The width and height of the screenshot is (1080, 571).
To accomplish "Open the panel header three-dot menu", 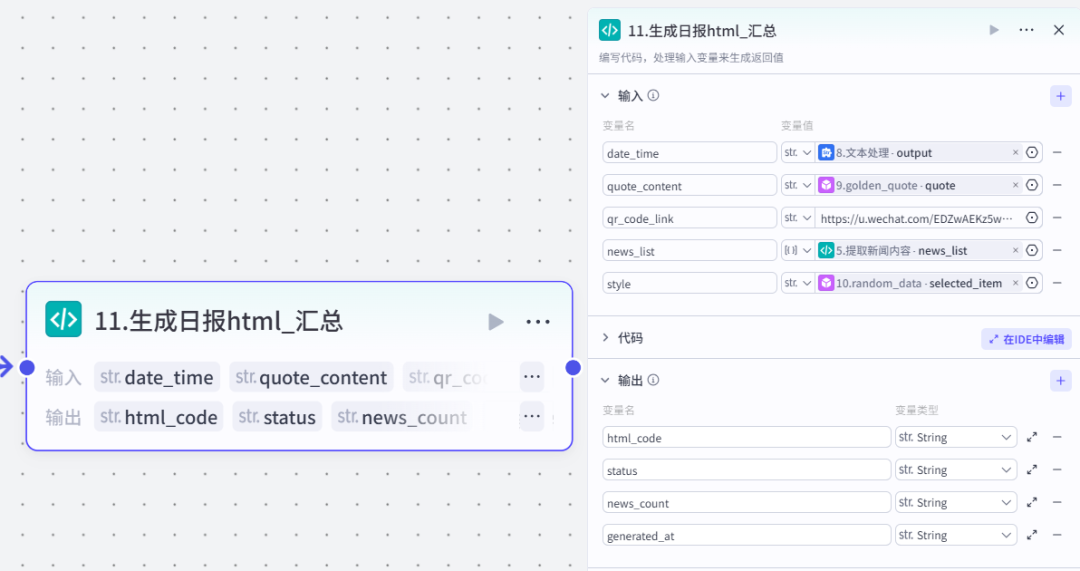I will click(1026, 30).
